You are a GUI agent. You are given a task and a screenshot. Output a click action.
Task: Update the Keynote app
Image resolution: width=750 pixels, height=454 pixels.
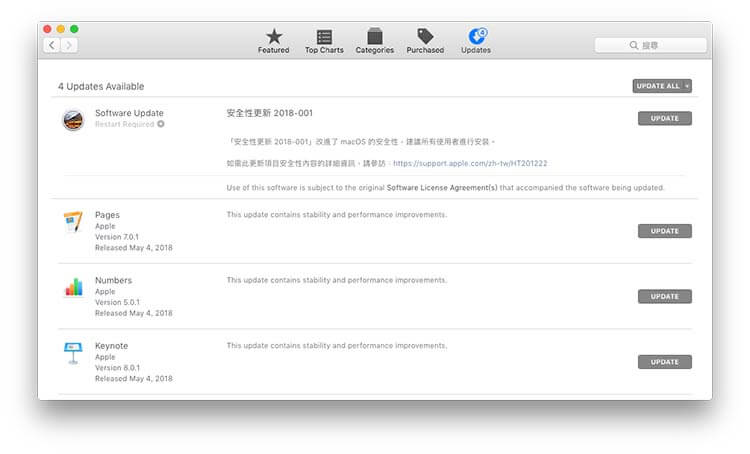(x=664, y=362)
